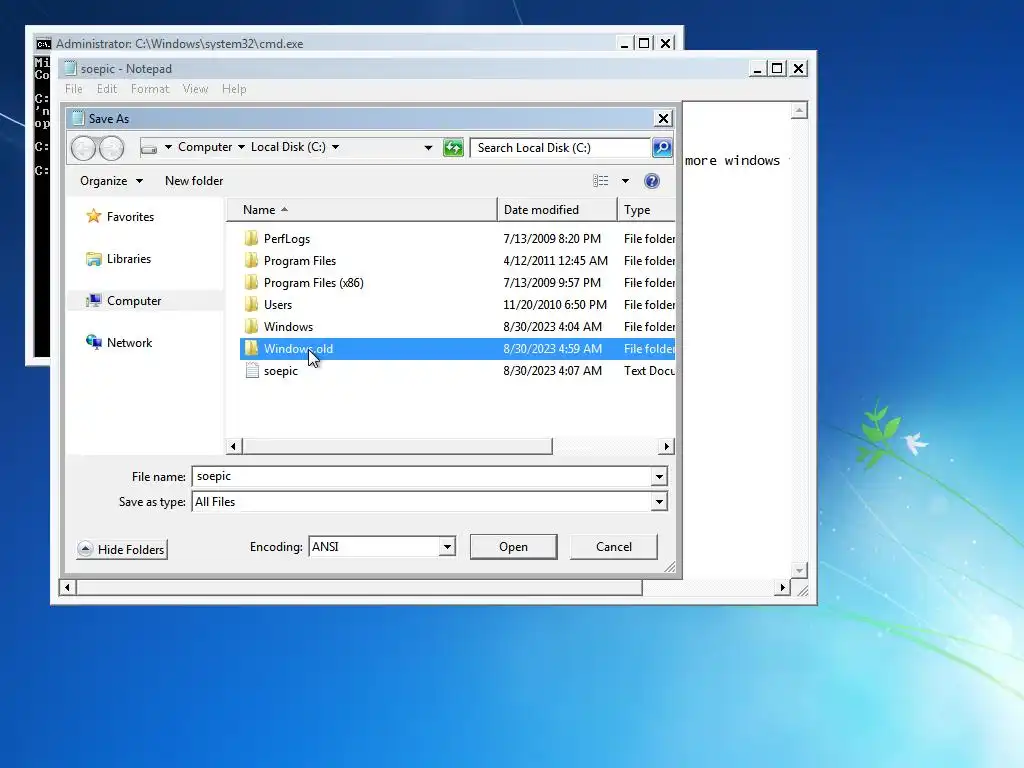This screenshot has width=1024, height=768.
Task: Open dropdown arrow after Local Disk (C:)
Action: pyautogui.click(x=336, y=147)
